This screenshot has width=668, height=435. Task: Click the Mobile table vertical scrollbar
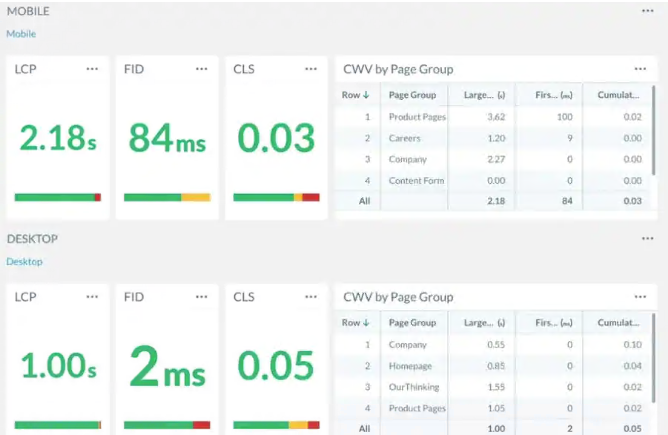click(655, 130)
